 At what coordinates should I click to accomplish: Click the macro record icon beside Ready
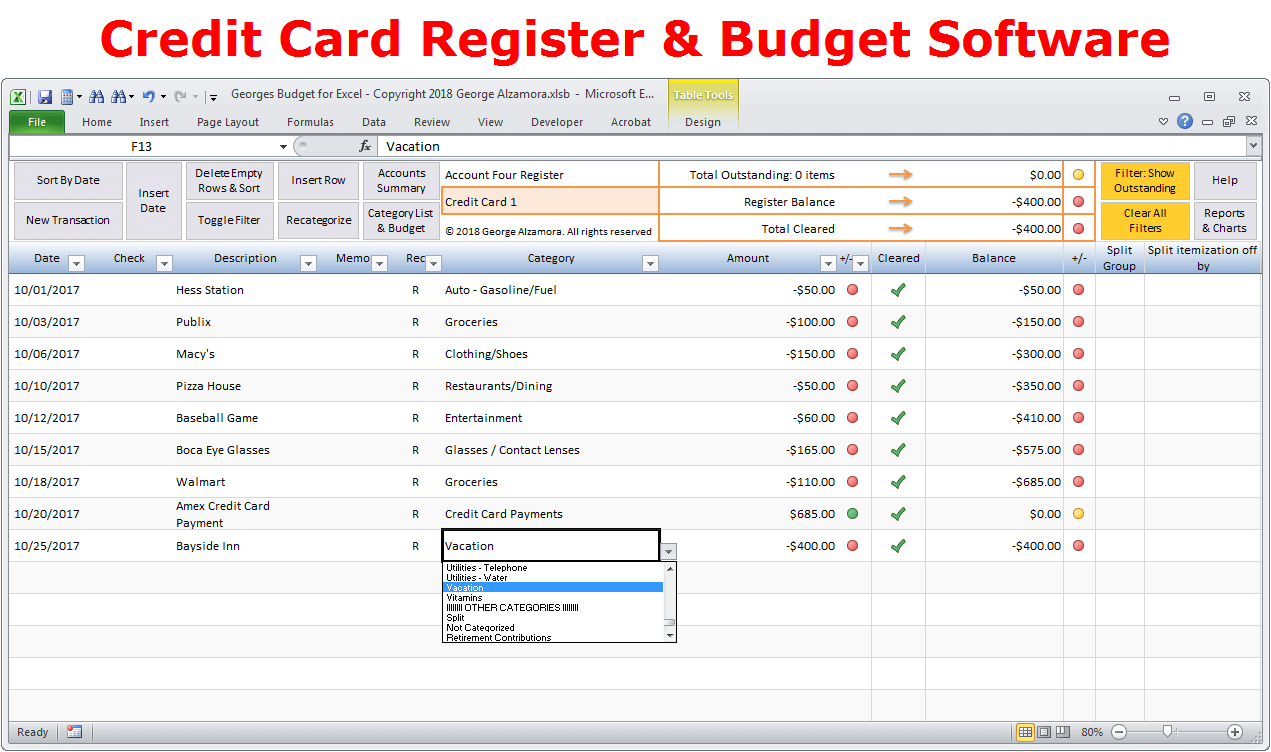[75, 732]
